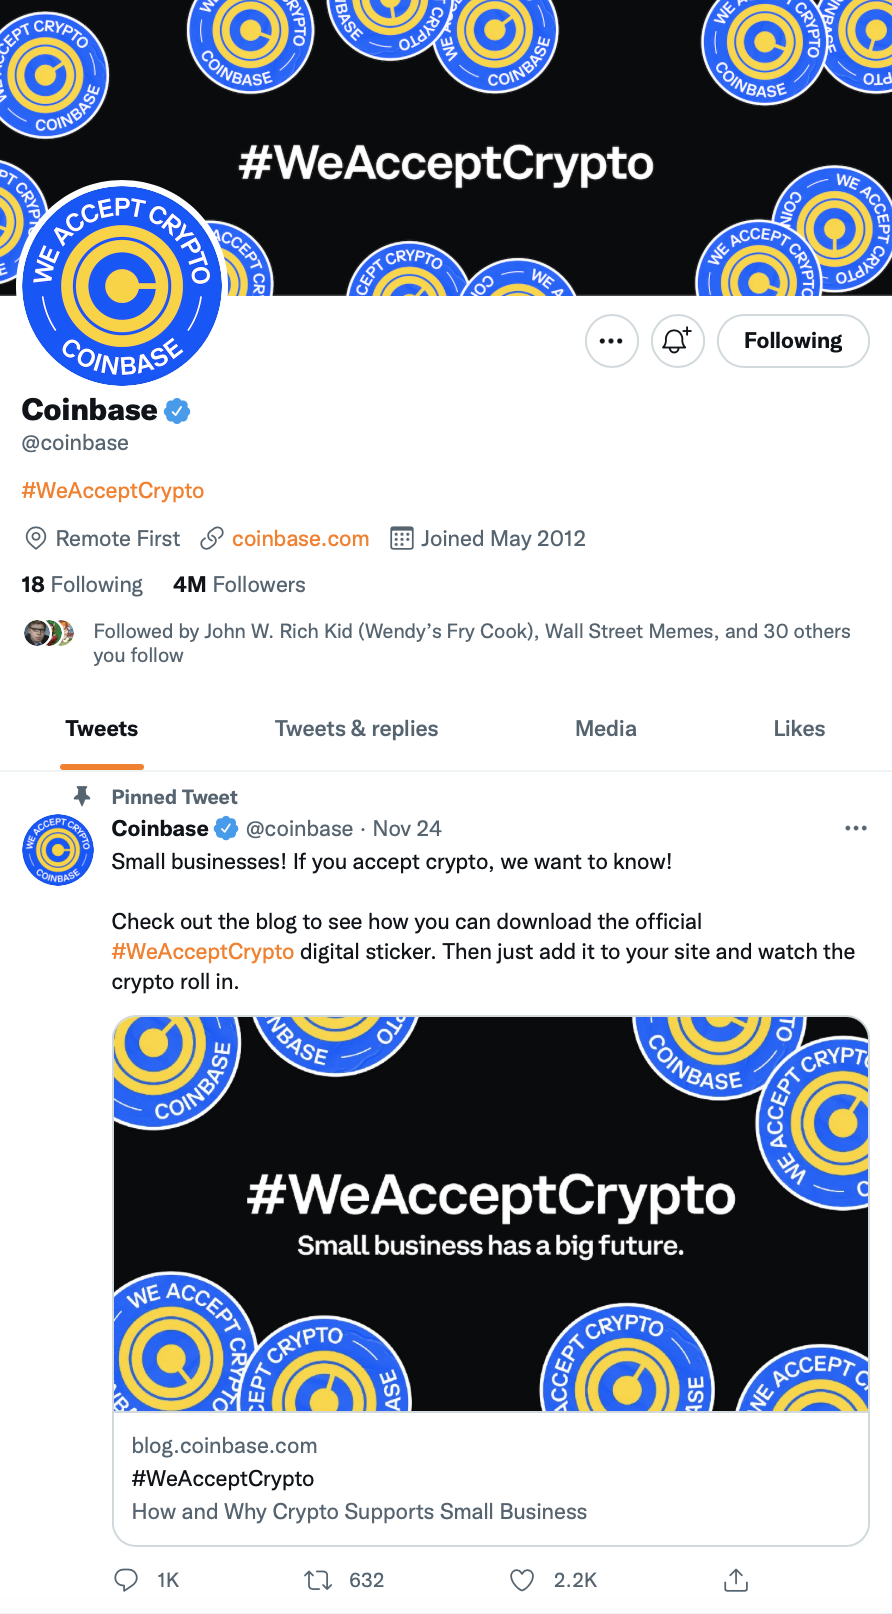Open the #WeAcceptCrypto hashtag in tweet text

click(x=203, y=952)
